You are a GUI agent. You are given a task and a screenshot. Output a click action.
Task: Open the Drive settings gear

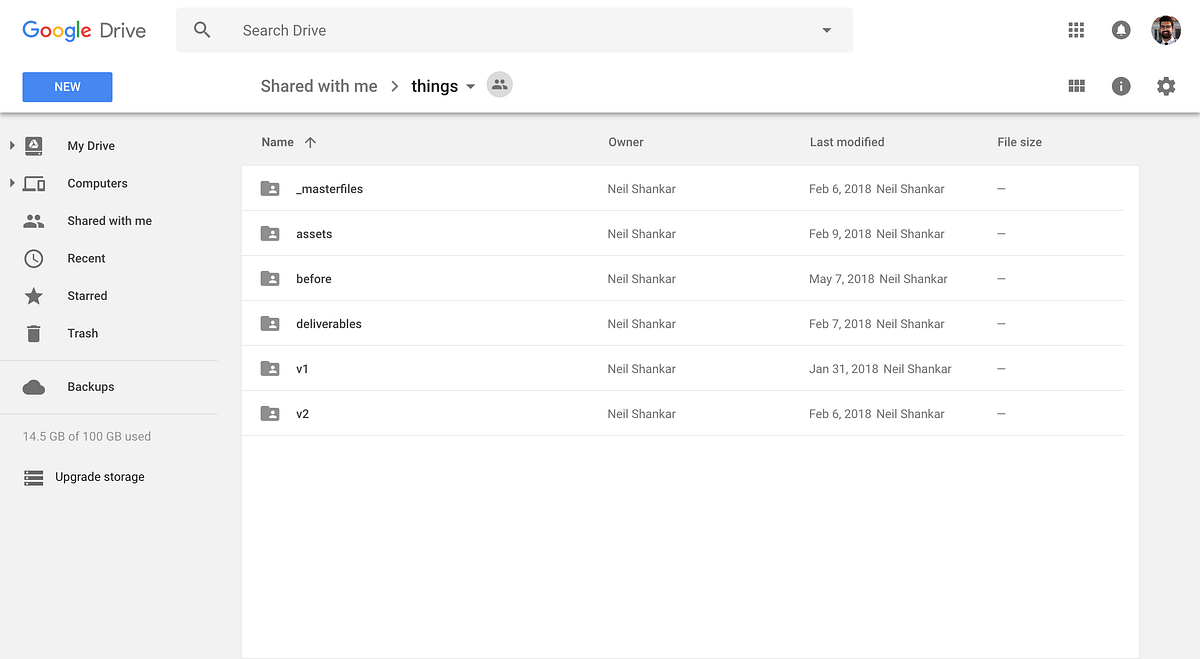[x=1166, y=86]
